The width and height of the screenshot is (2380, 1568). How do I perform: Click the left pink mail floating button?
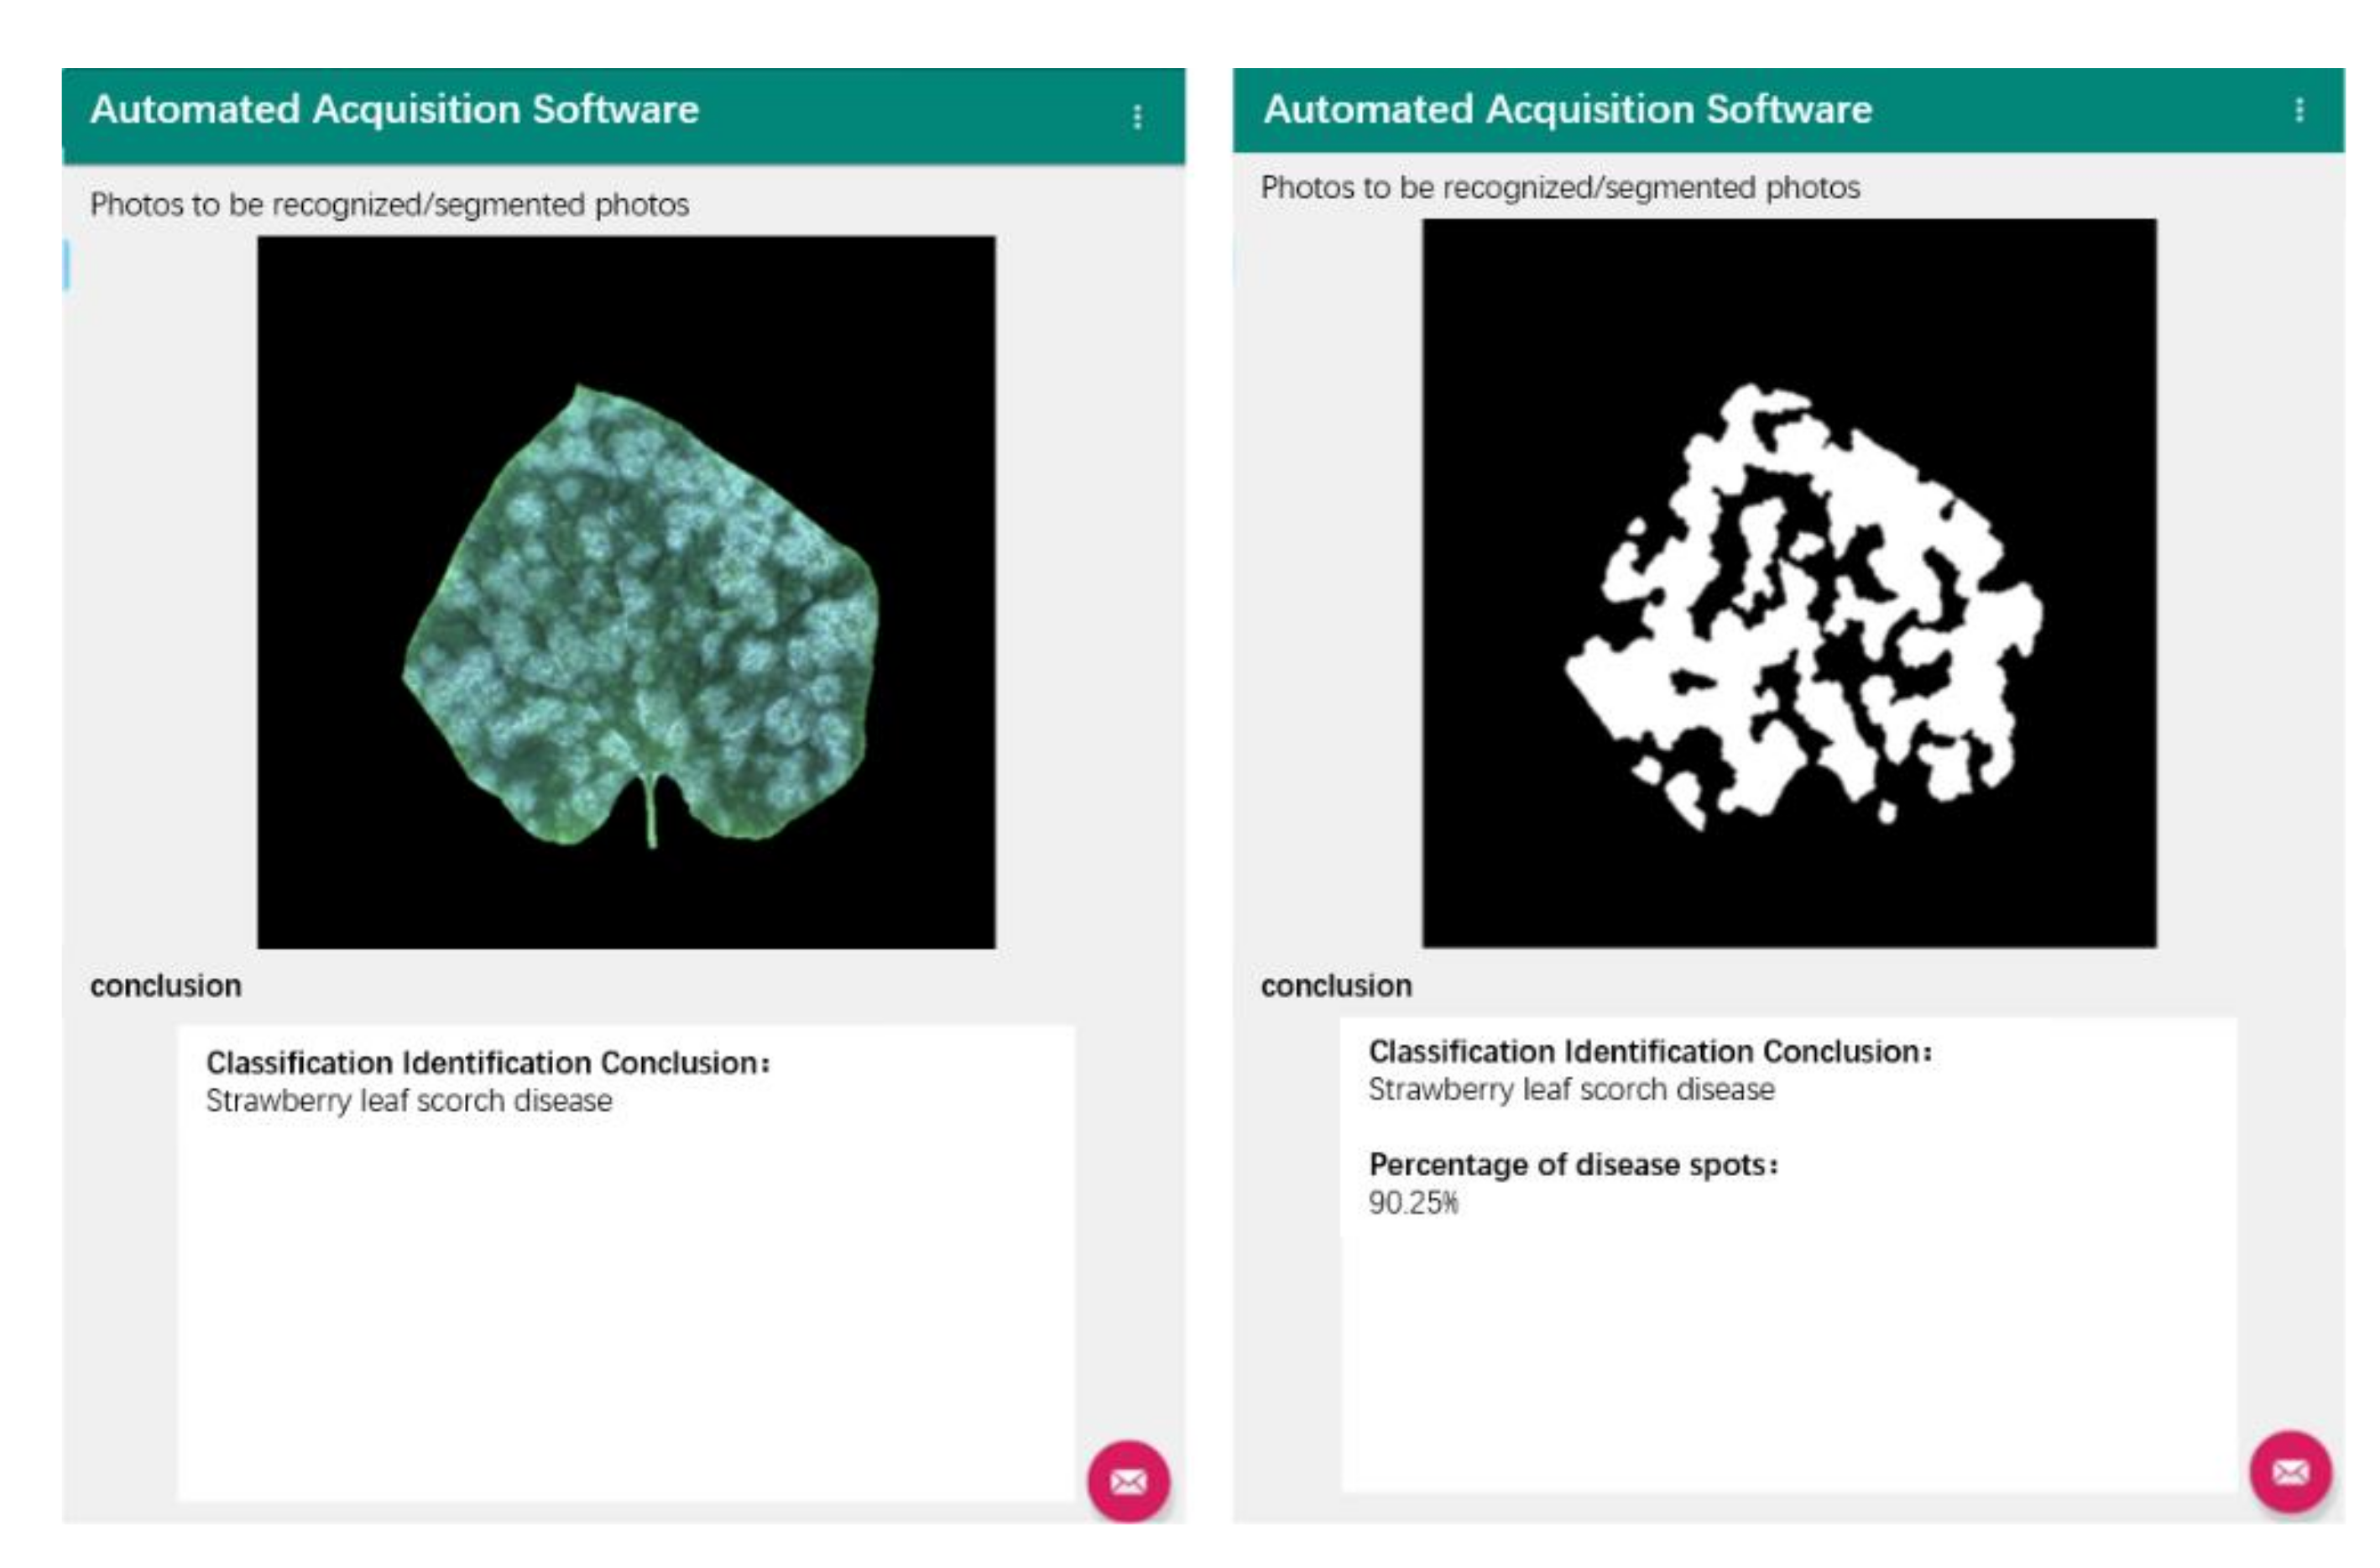1129,1481
